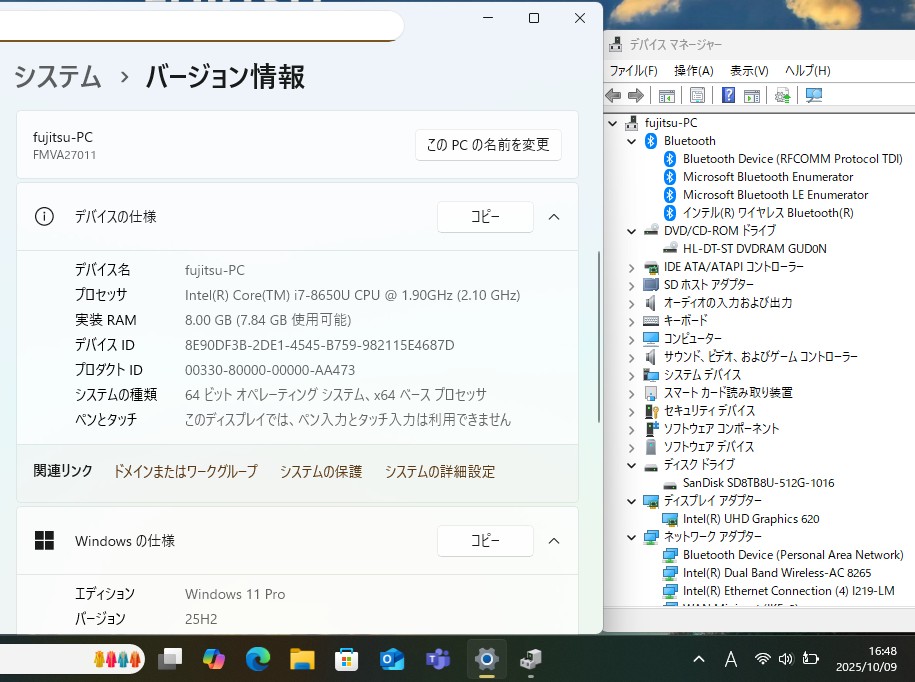Viewport: 915px width, 682px height.
Task: Collapse the デバイスの仕様 section chevron
Action: tap(554, 217)
